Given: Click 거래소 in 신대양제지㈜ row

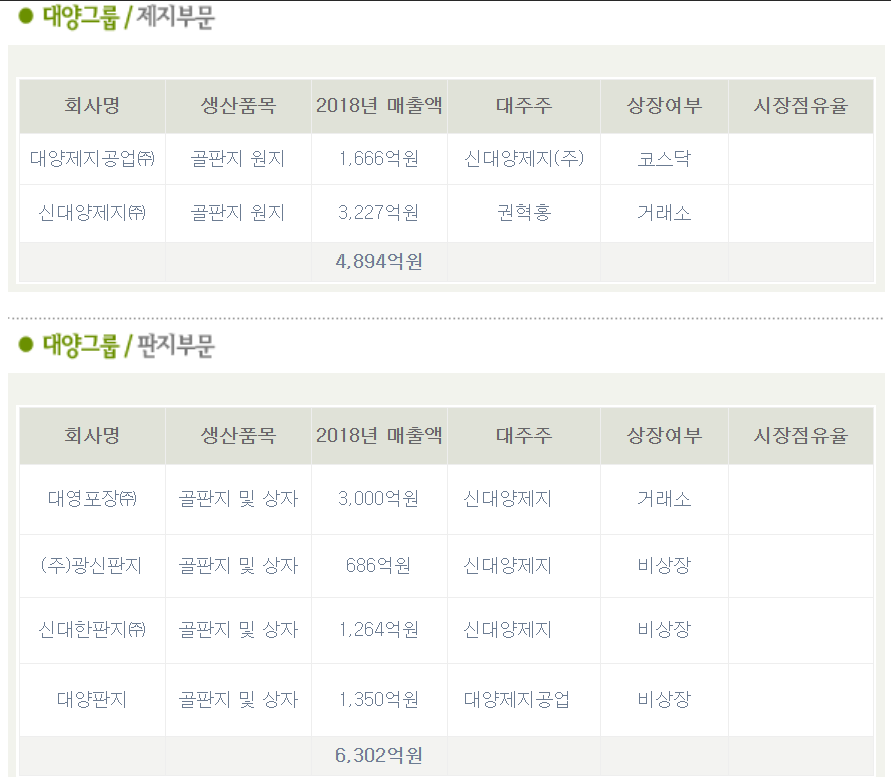Looking at the screenshot, I should pyautogui.click(x=664, y=213).
